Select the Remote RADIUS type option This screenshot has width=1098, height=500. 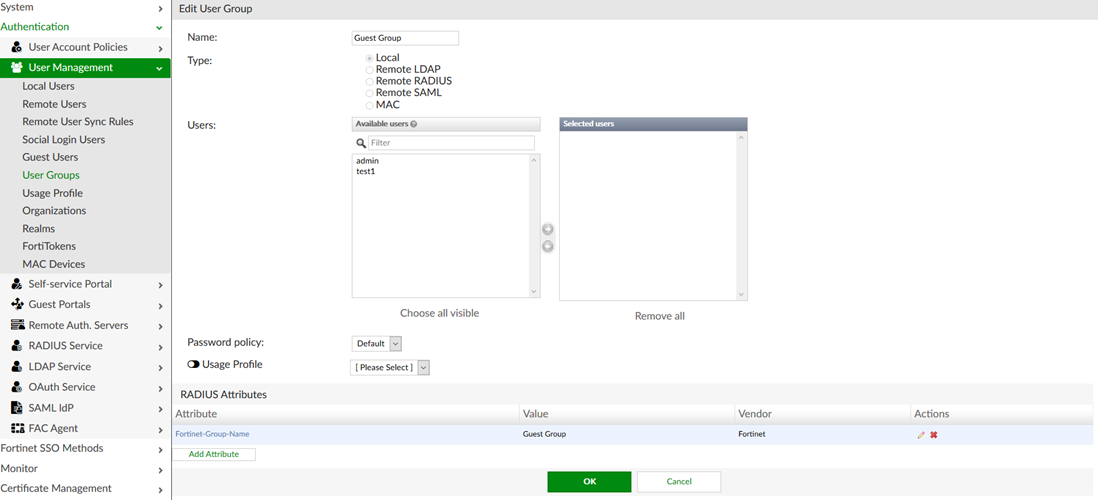[x=370, y=81]
